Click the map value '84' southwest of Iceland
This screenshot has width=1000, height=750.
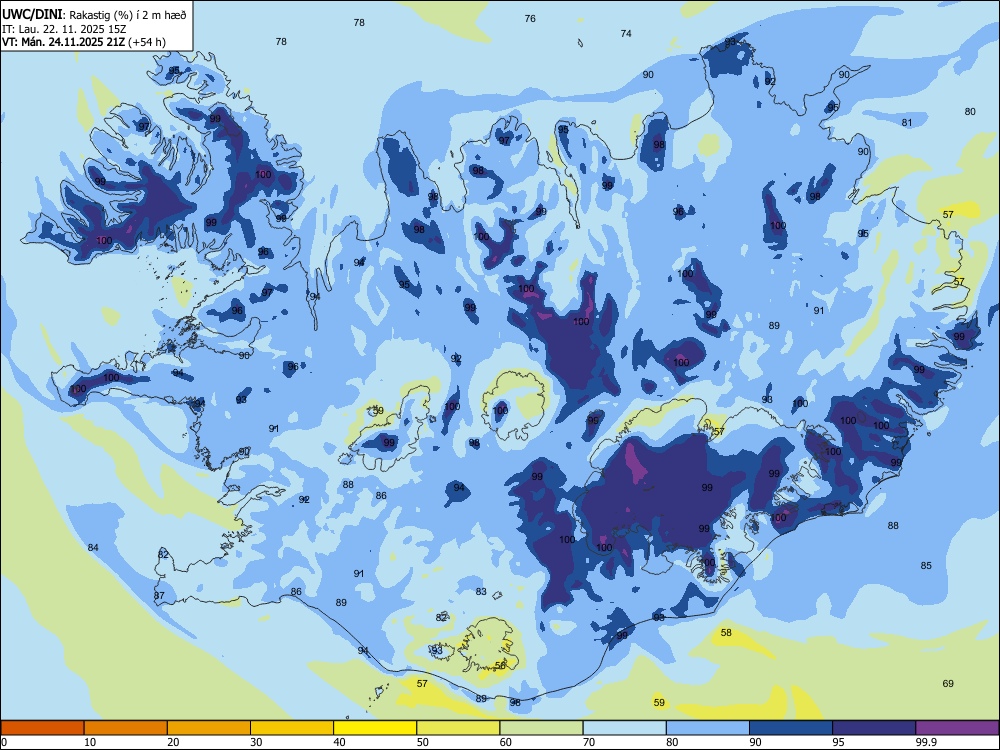[x=93, y=547]
